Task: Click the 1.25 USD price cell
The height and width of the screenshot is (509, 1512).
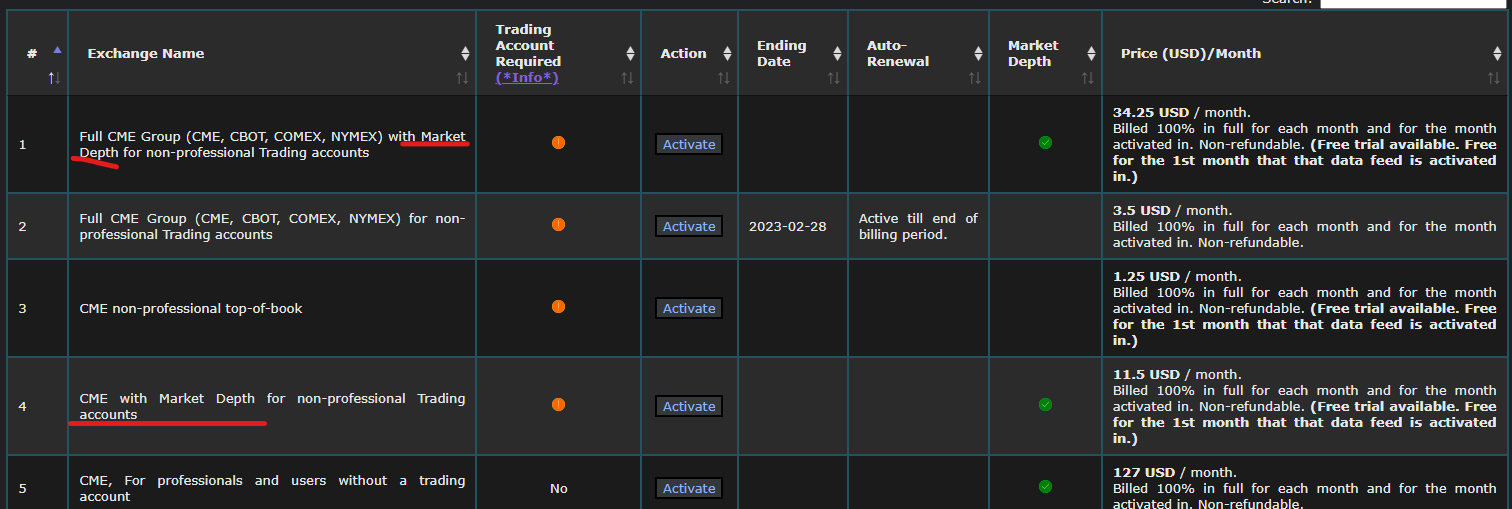Action: [x=1305, y=308]
